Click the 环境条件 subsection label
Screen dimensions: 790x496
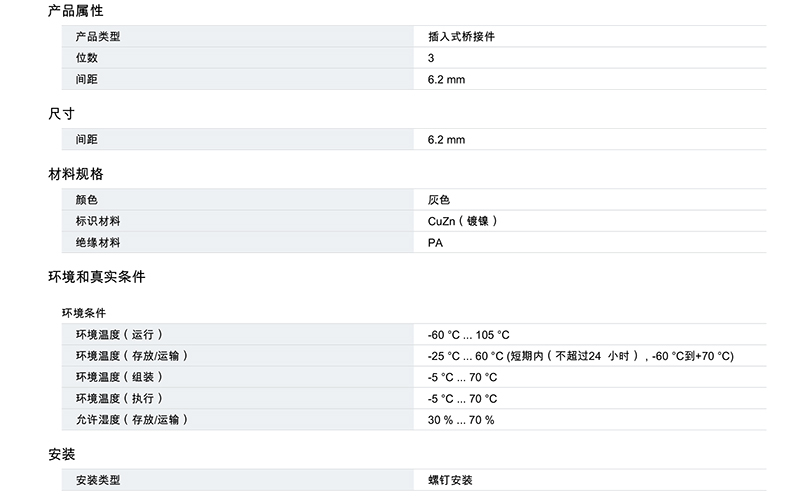tap(84, 313)
